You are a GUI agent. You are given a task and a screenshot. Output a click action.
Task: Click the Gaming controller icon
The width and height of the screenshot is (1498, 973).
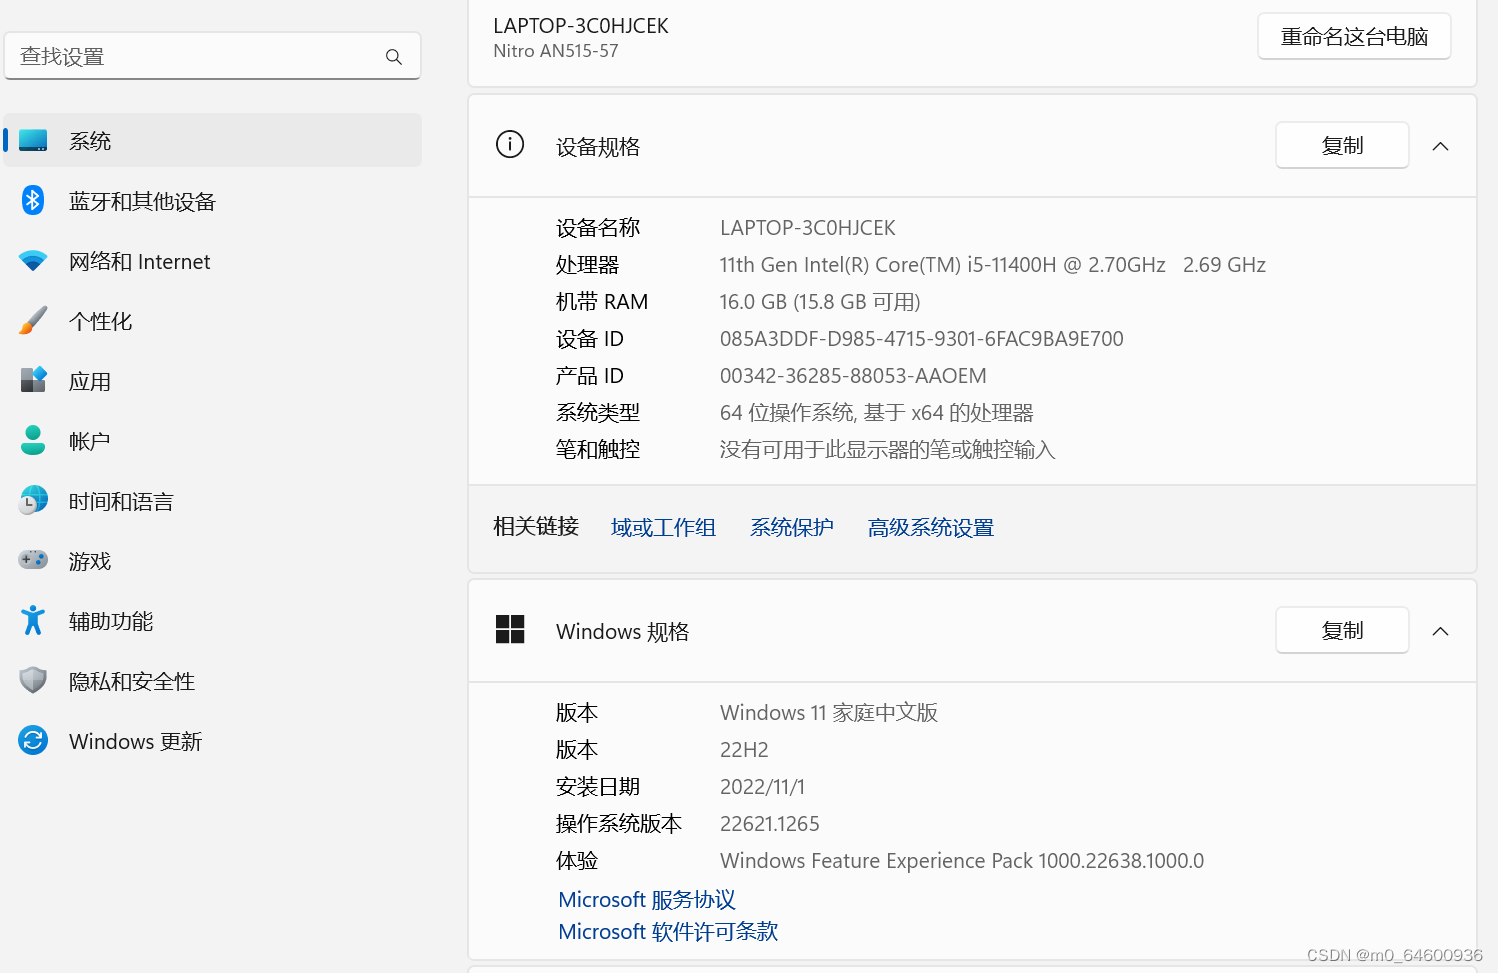[x=33, y=560]
